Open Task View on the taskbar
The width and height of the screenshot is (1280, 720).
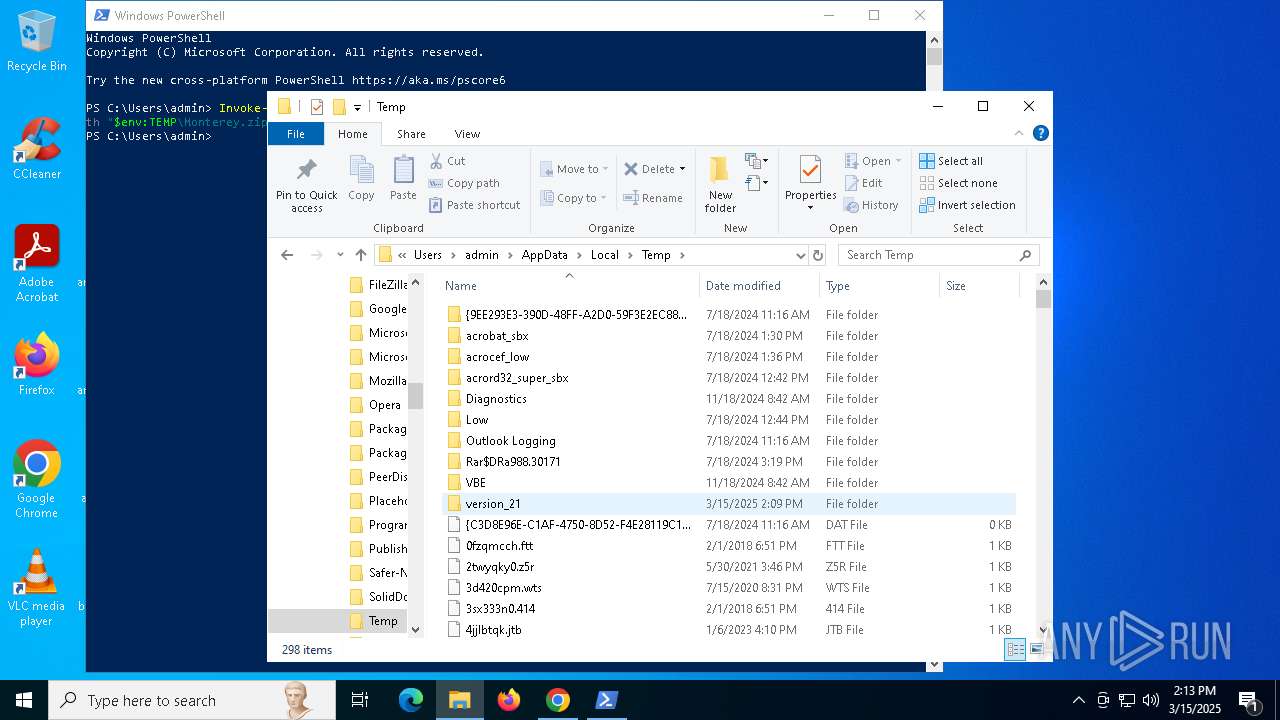click(x=360, y=700)
